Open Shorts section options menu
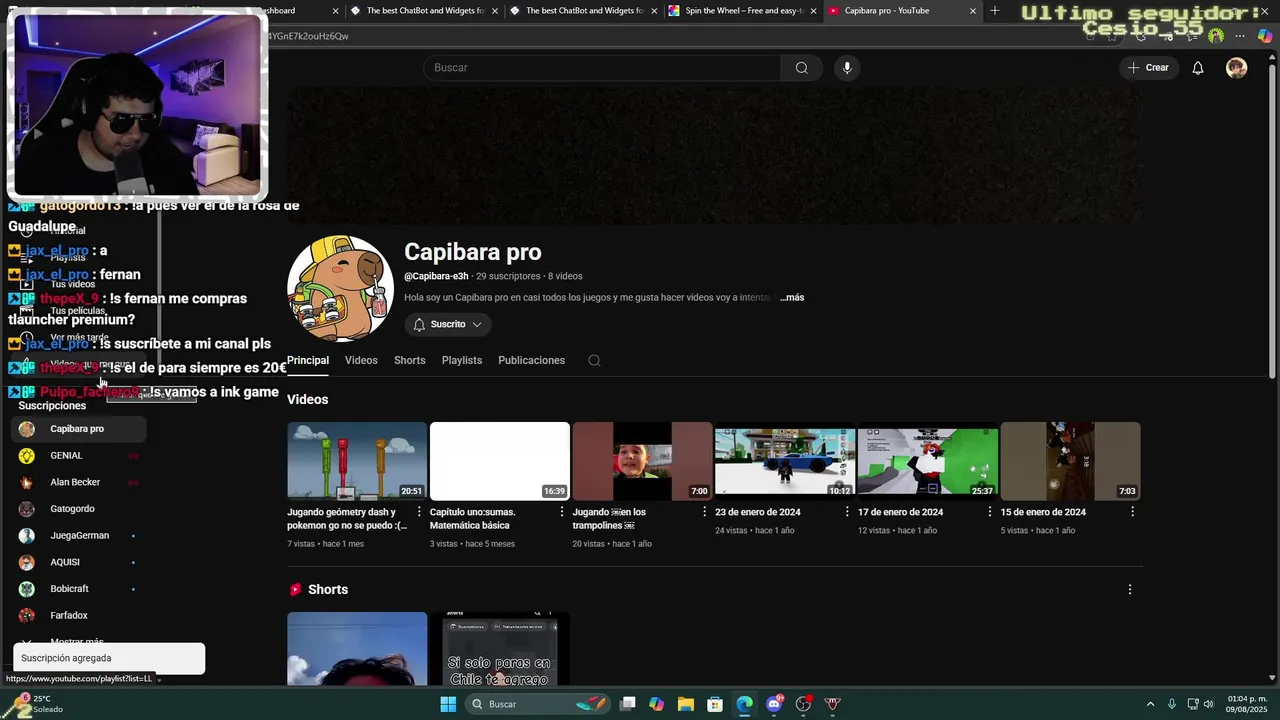Screen dimensions: 1280x720 click(x=1130, y=590)
